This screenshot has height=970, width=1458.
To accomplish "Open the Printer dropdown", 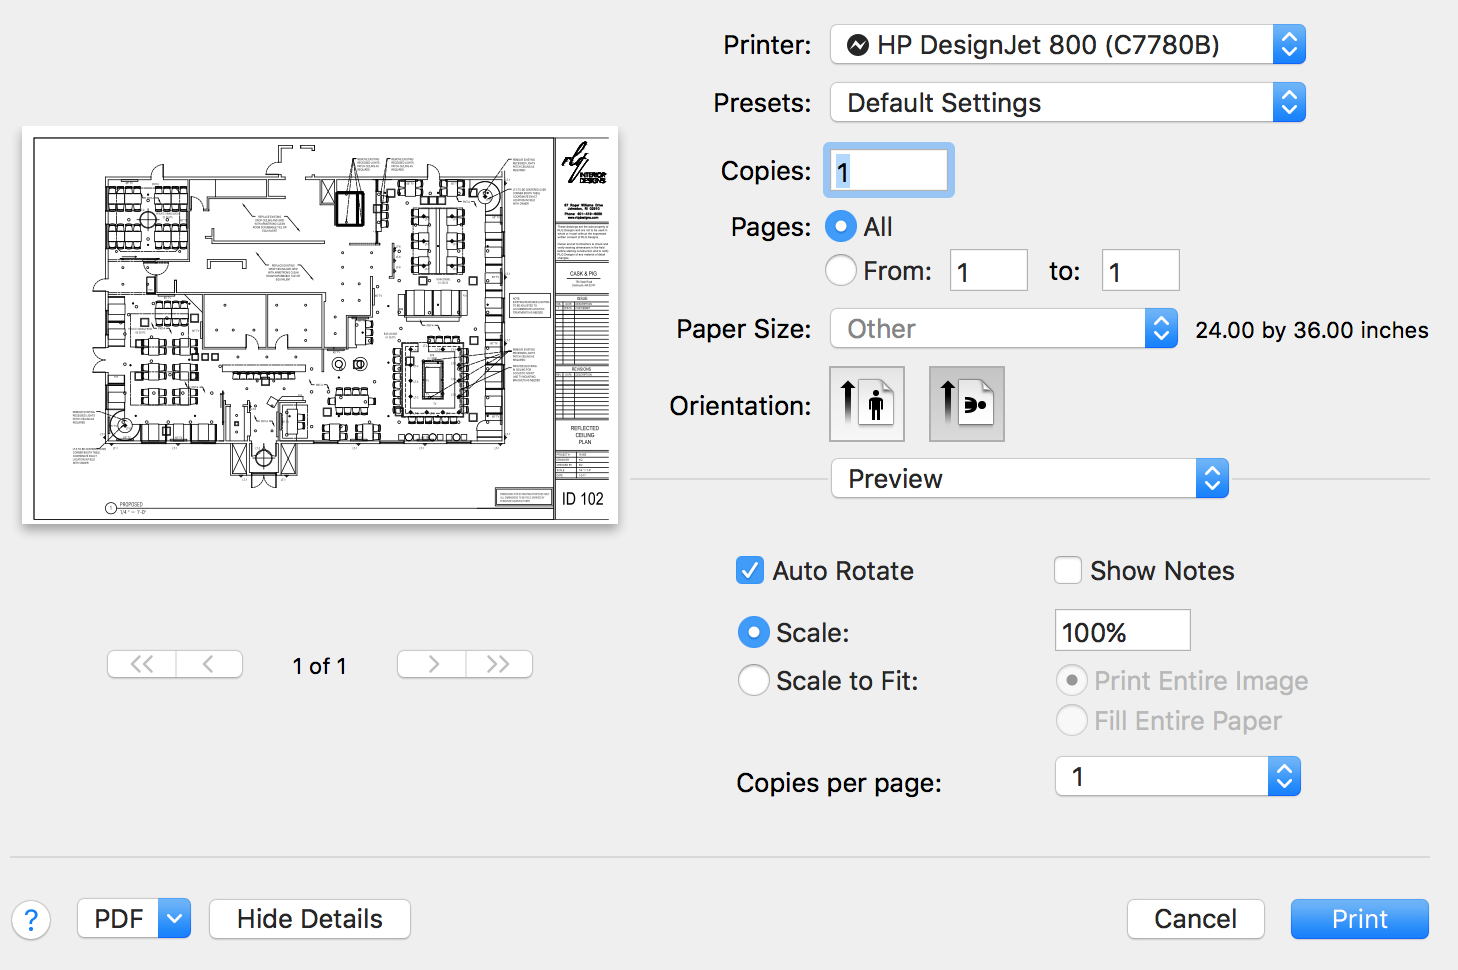I will [1067, 45].
